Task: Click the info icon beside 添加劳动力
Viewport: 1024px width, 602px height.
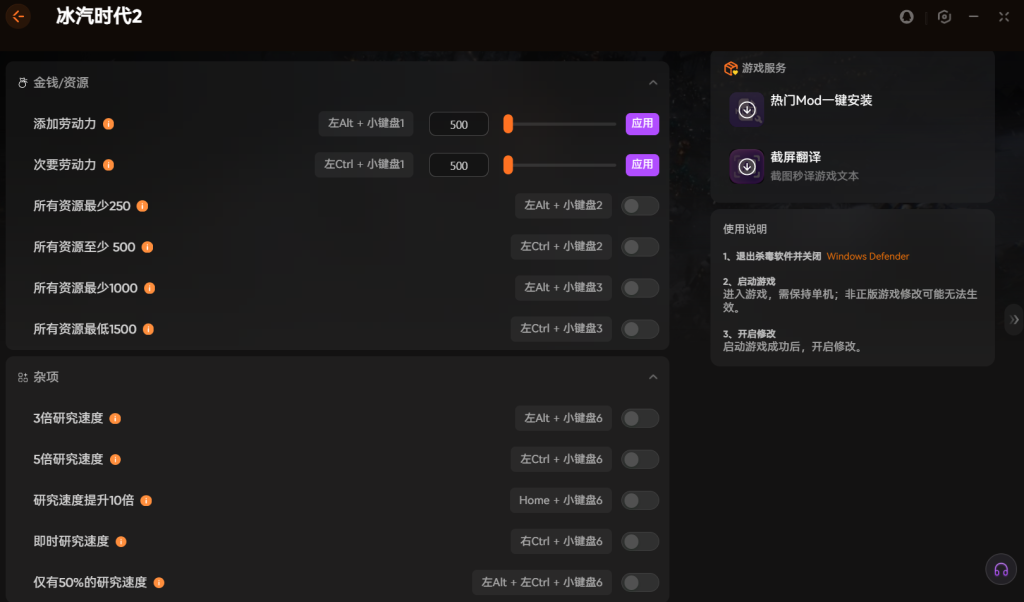Action: coord(109,124)
